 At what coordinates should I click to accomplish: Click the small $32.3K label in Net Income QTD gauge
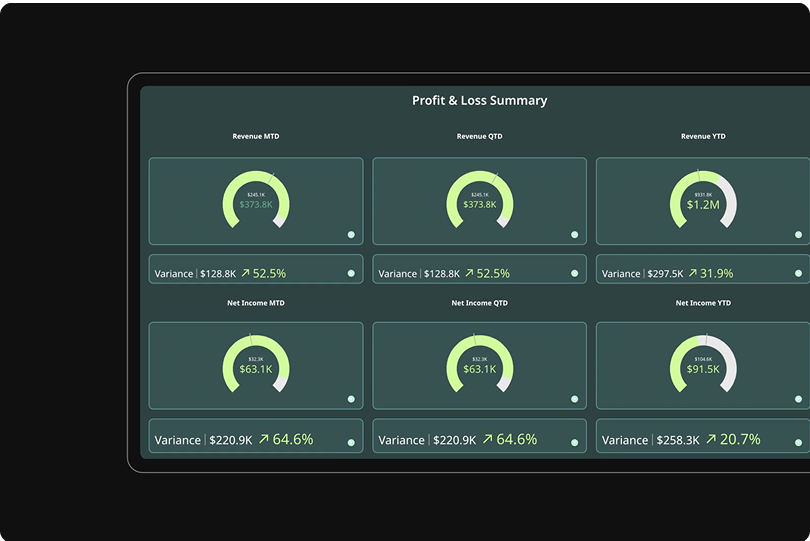tap(479, 359)
